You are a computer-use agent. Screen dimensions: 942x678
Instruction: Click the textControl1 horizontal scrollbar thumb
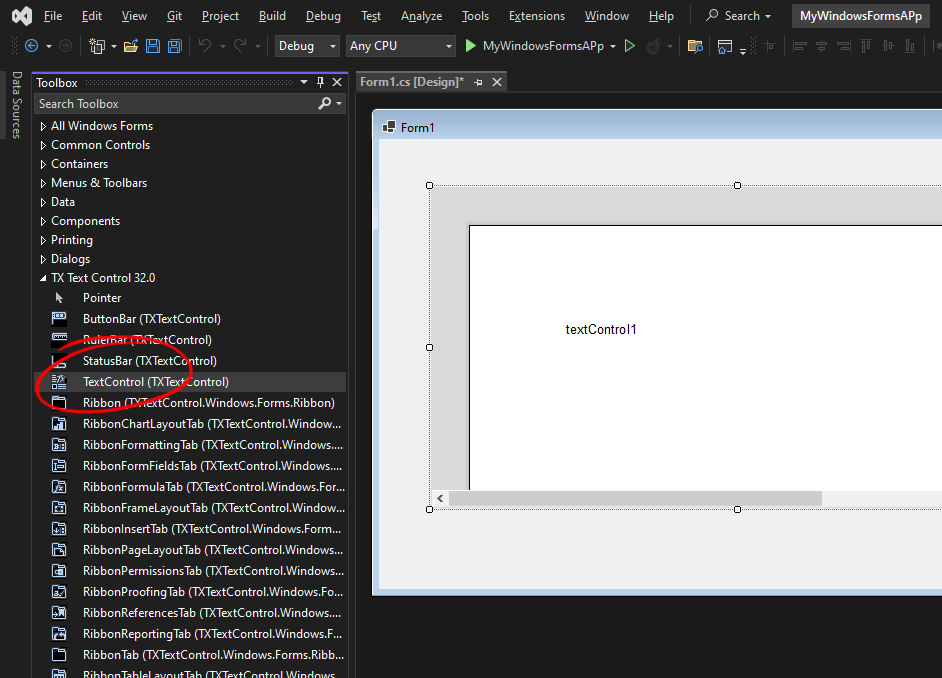click(635, 498)
